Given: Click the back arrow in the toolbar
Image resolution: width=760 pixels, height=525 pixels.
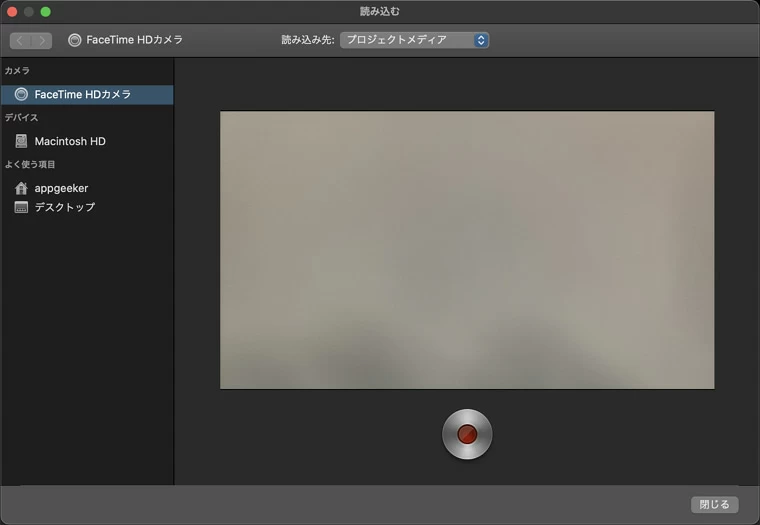Looking at the screenshot, I should [x=20, y=40].
